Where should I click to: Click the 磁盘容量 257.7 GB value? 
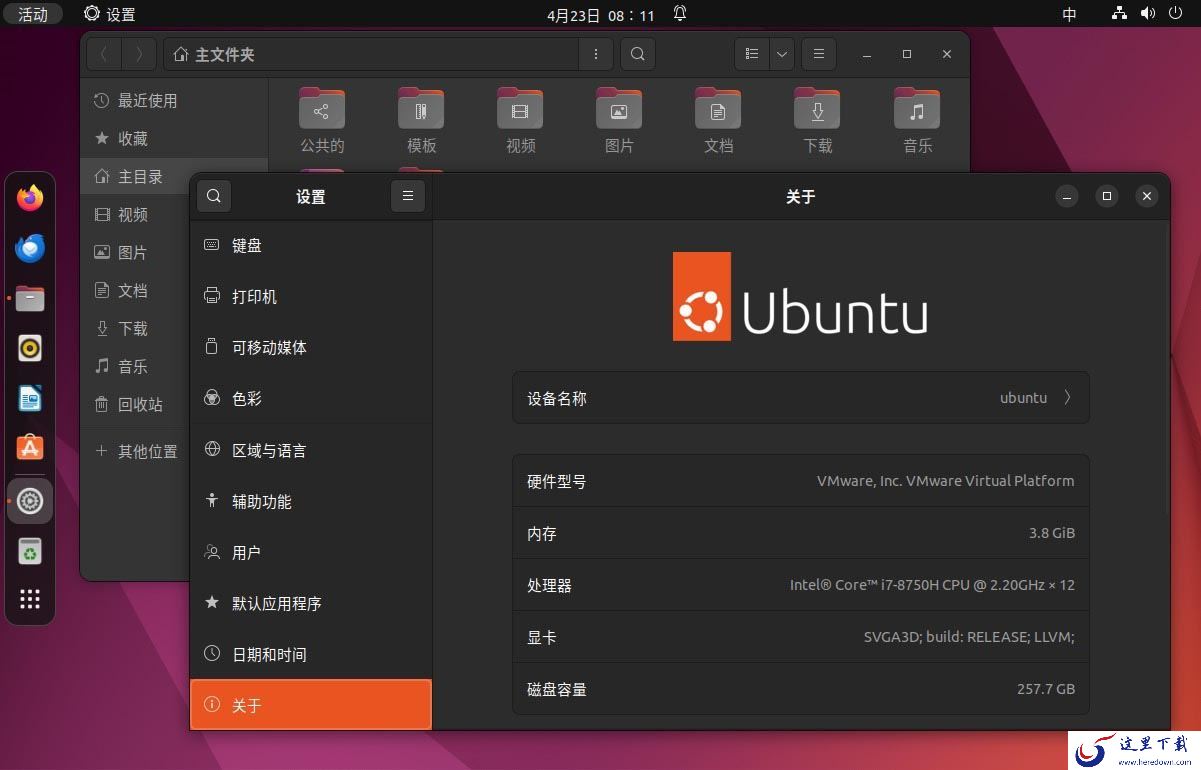click(1046, 689)
